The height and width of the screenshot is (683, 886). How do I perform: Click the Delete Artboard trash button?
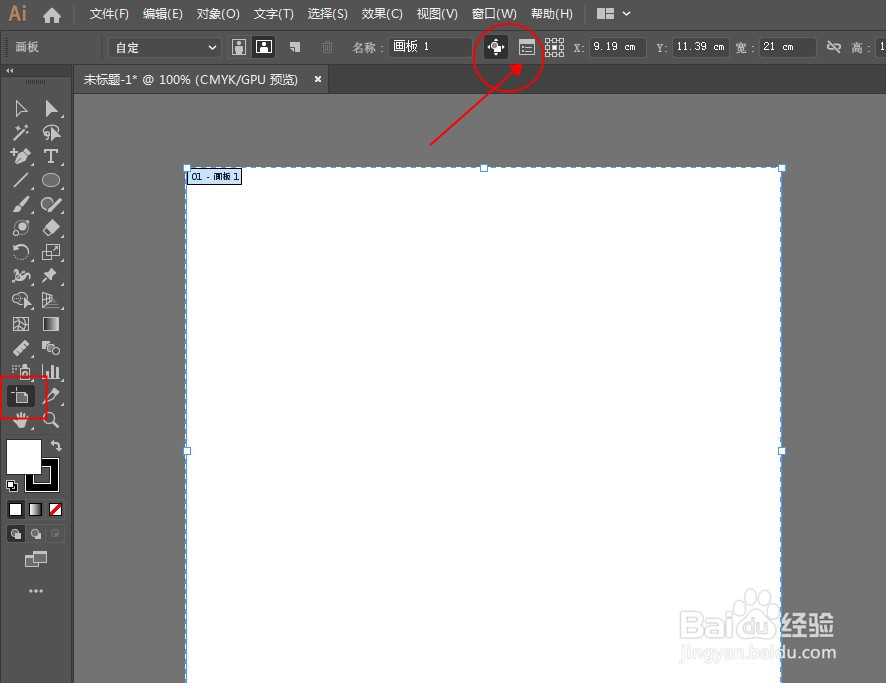click(x=327, y=47)
